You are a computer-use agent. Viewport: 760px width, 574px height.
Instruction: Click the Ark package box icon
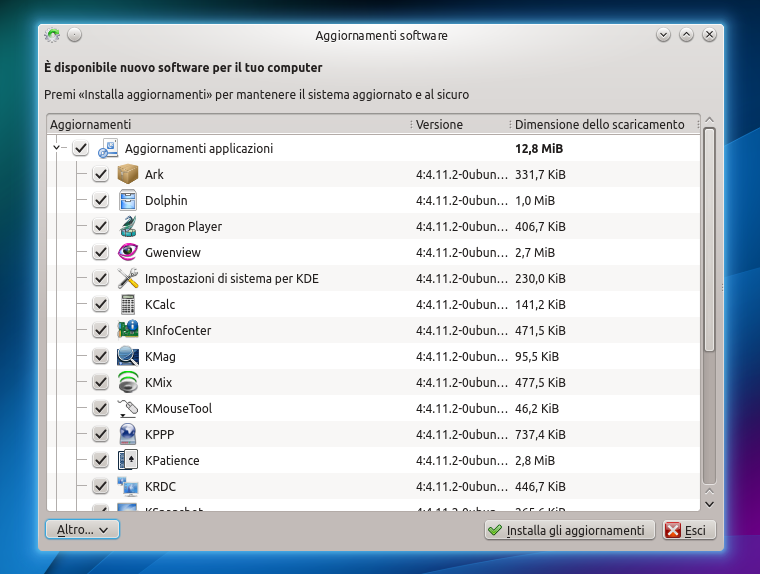tap(128, 174)
